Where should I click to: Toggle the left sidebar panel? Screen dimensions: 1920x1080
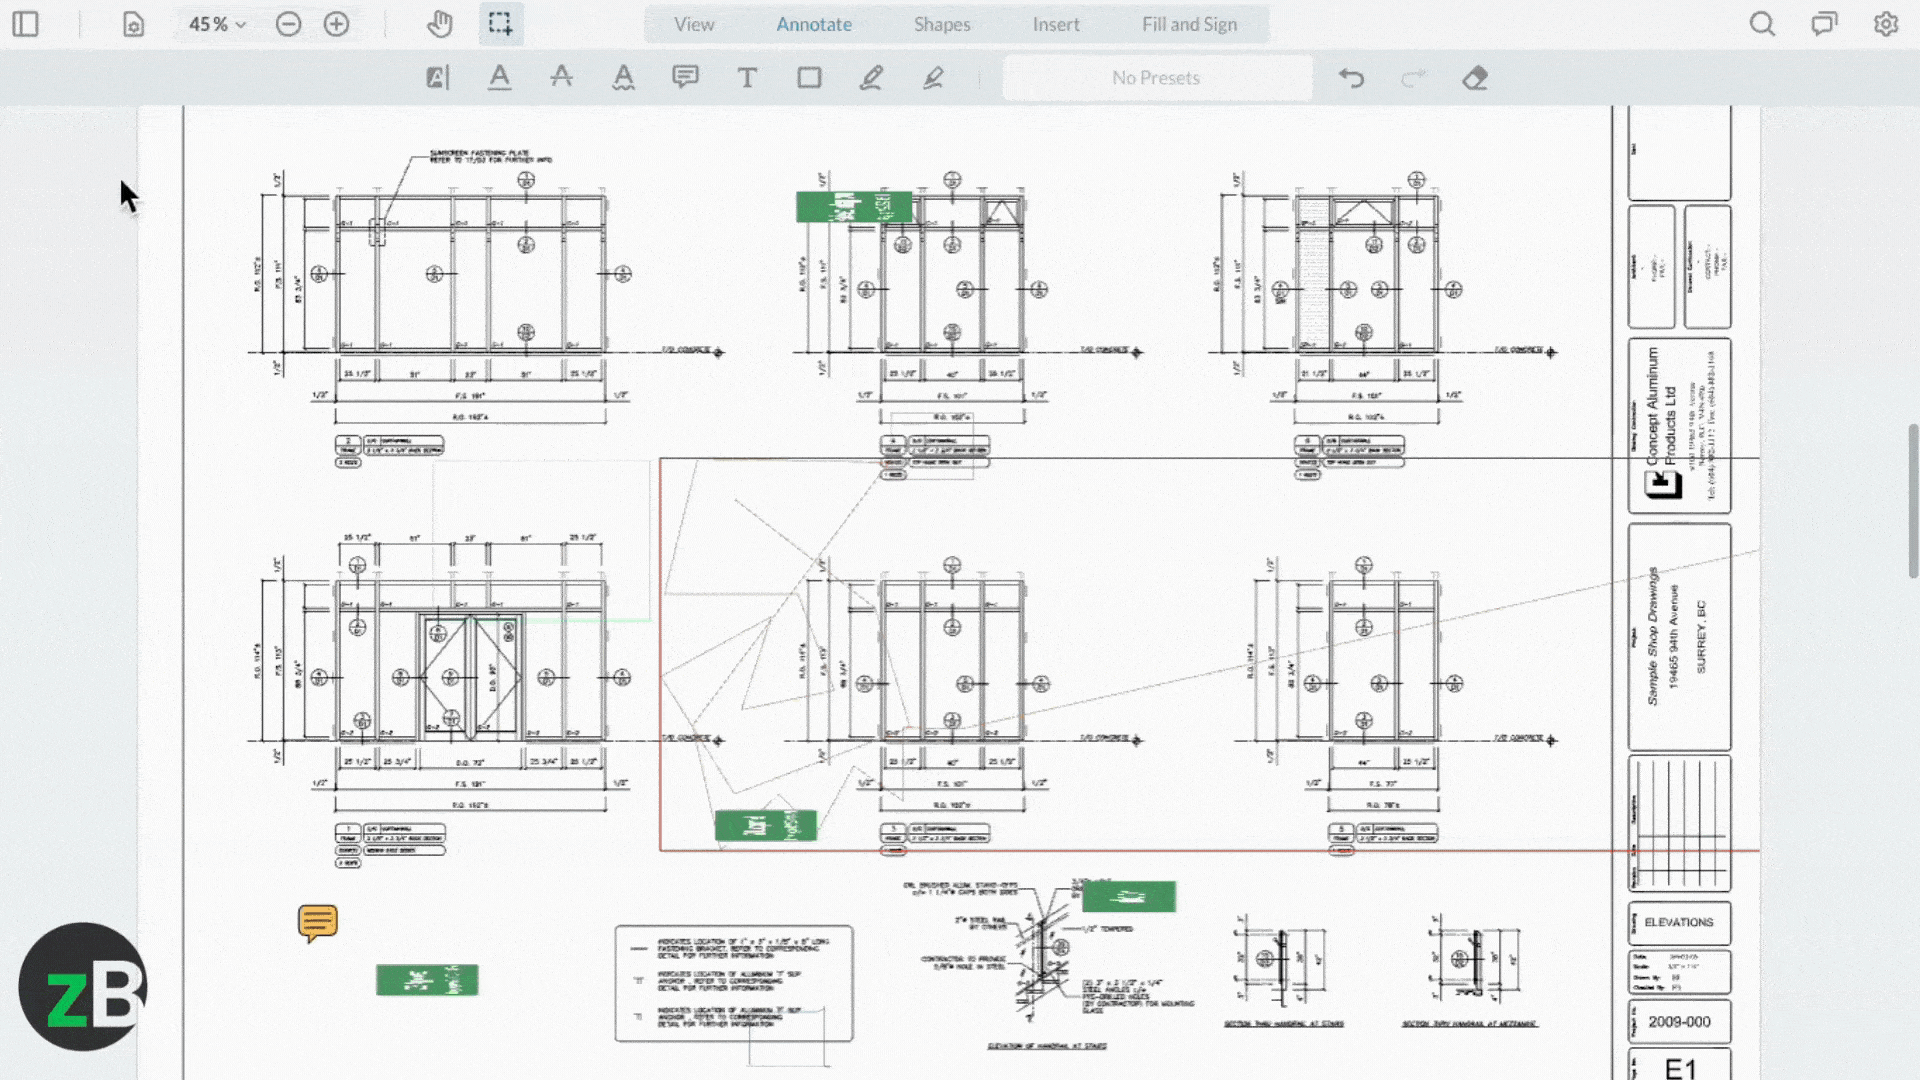(25, 24)
